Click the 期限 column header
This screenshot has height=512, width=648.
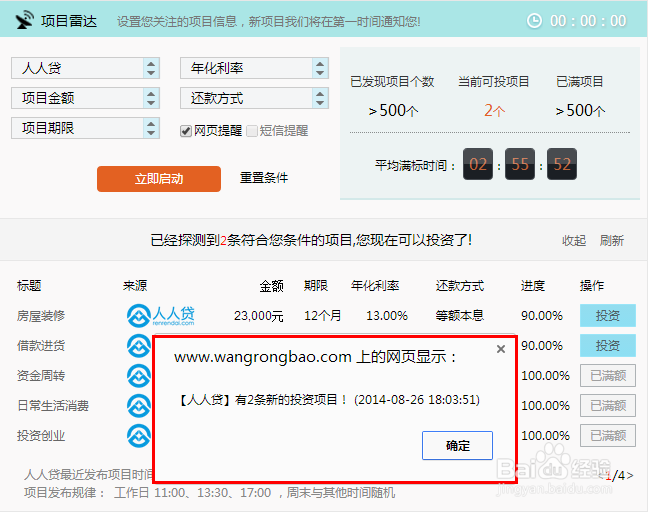[x=316, y=286]
